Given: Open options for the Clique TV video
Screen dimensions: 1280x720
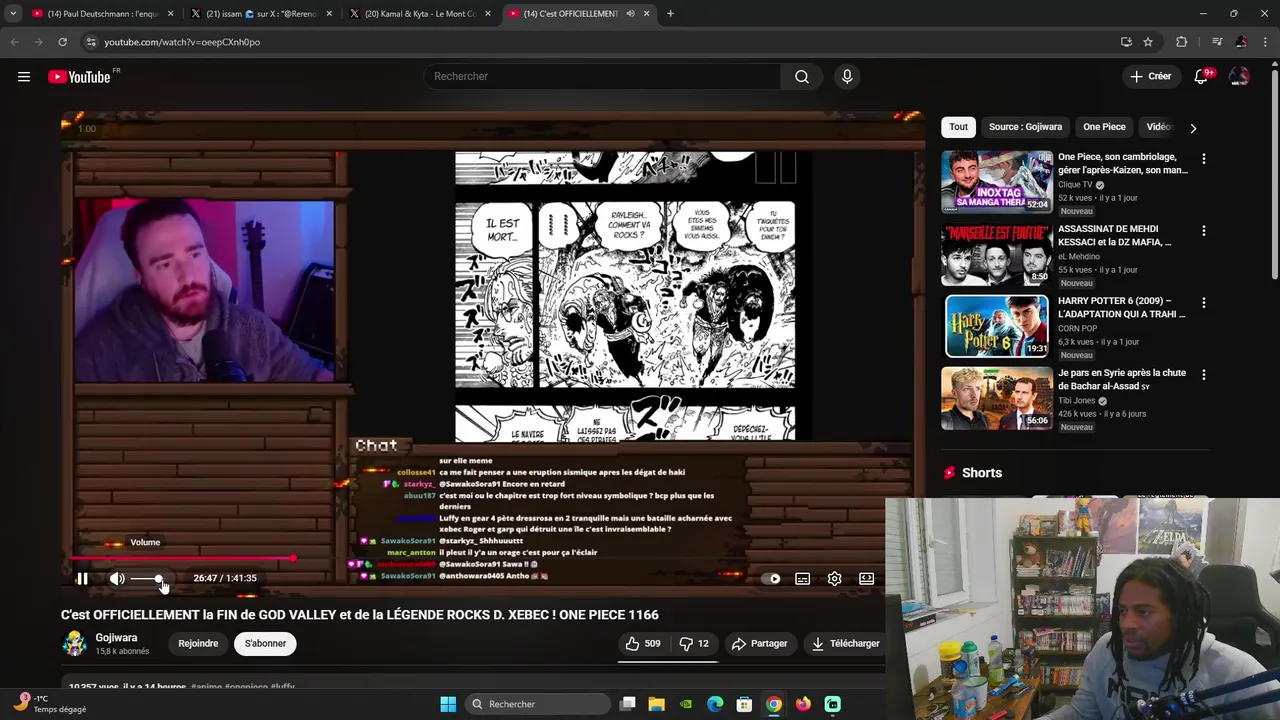Looking at the screenshot, I should [x=1203, y=159].
